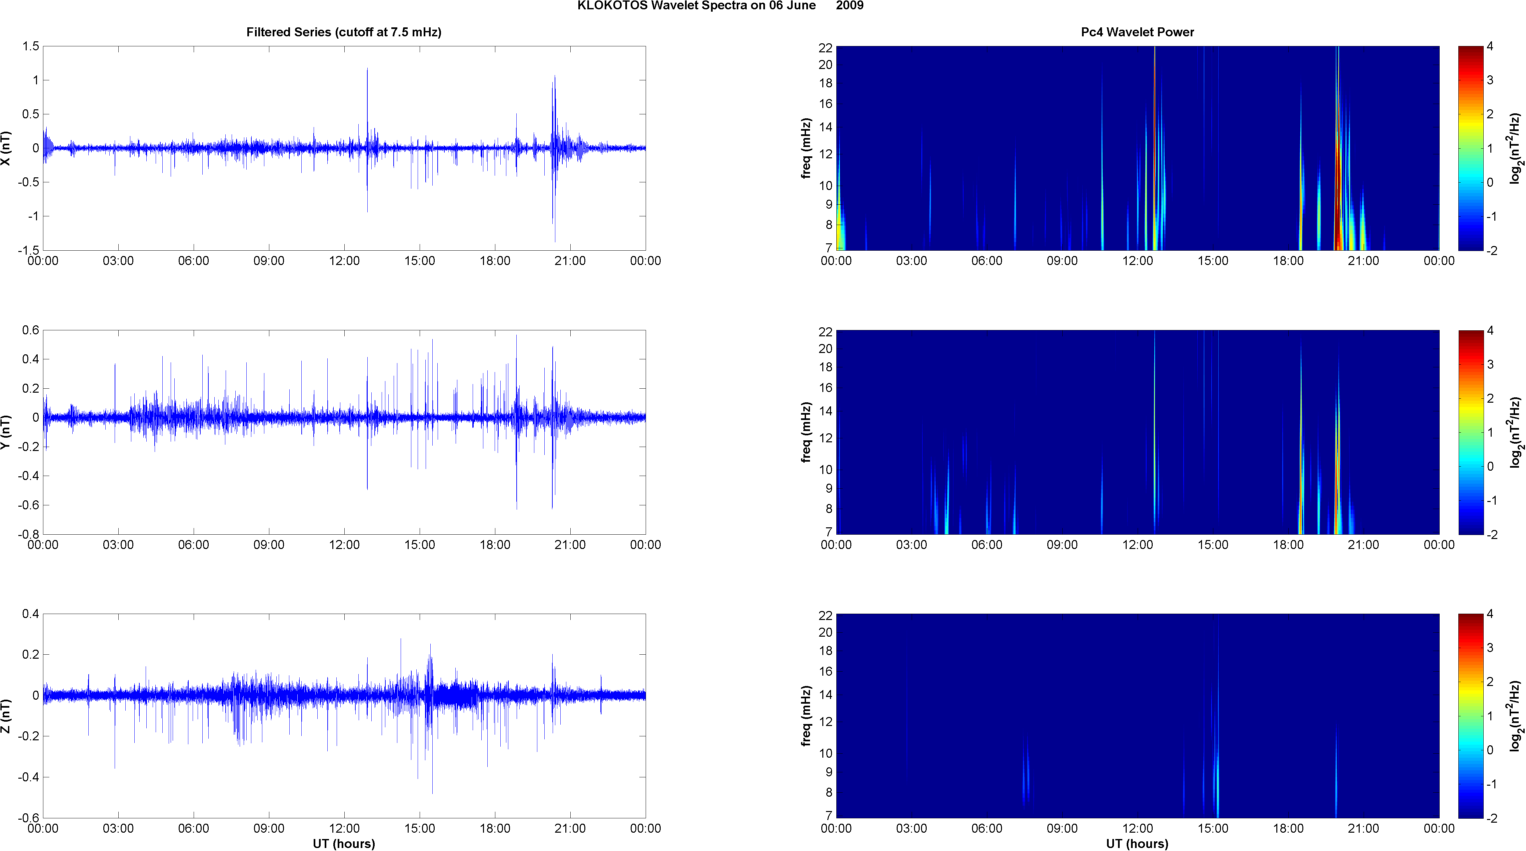Click the "X (nT)" axis label
1526x851 pixels.
(x=6, y=148)
